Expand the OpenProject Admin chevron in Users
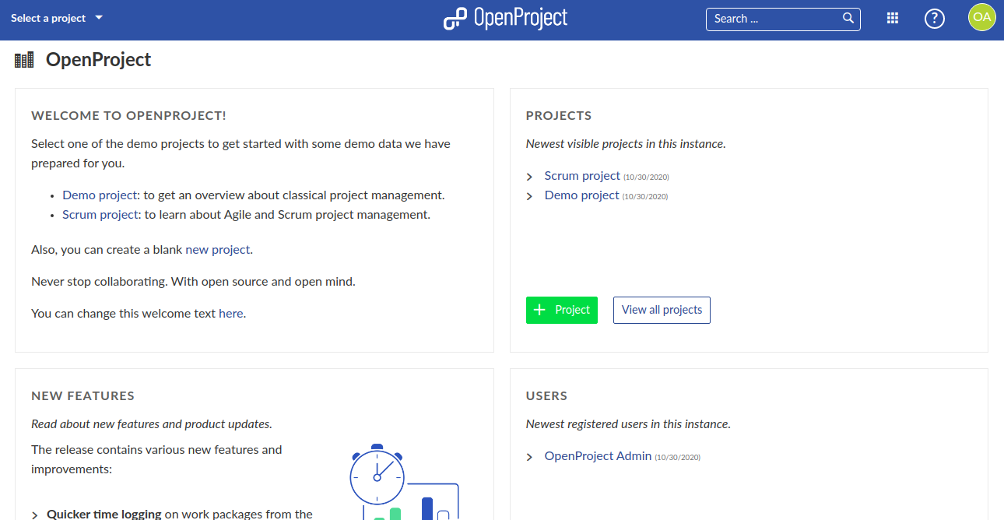 pos(530,457)
